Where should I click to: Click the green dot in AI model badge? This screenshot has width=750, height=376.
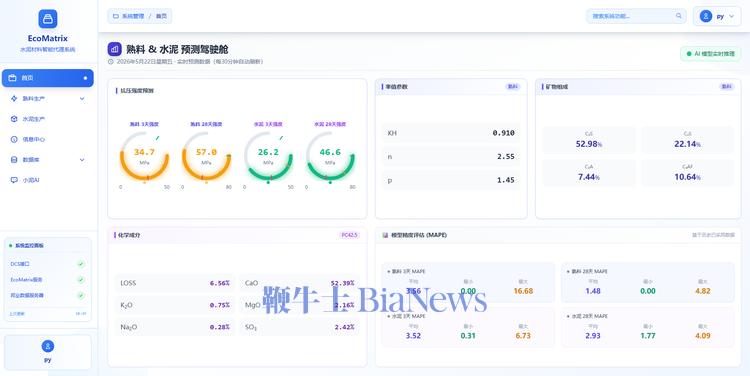coord(689,54)
